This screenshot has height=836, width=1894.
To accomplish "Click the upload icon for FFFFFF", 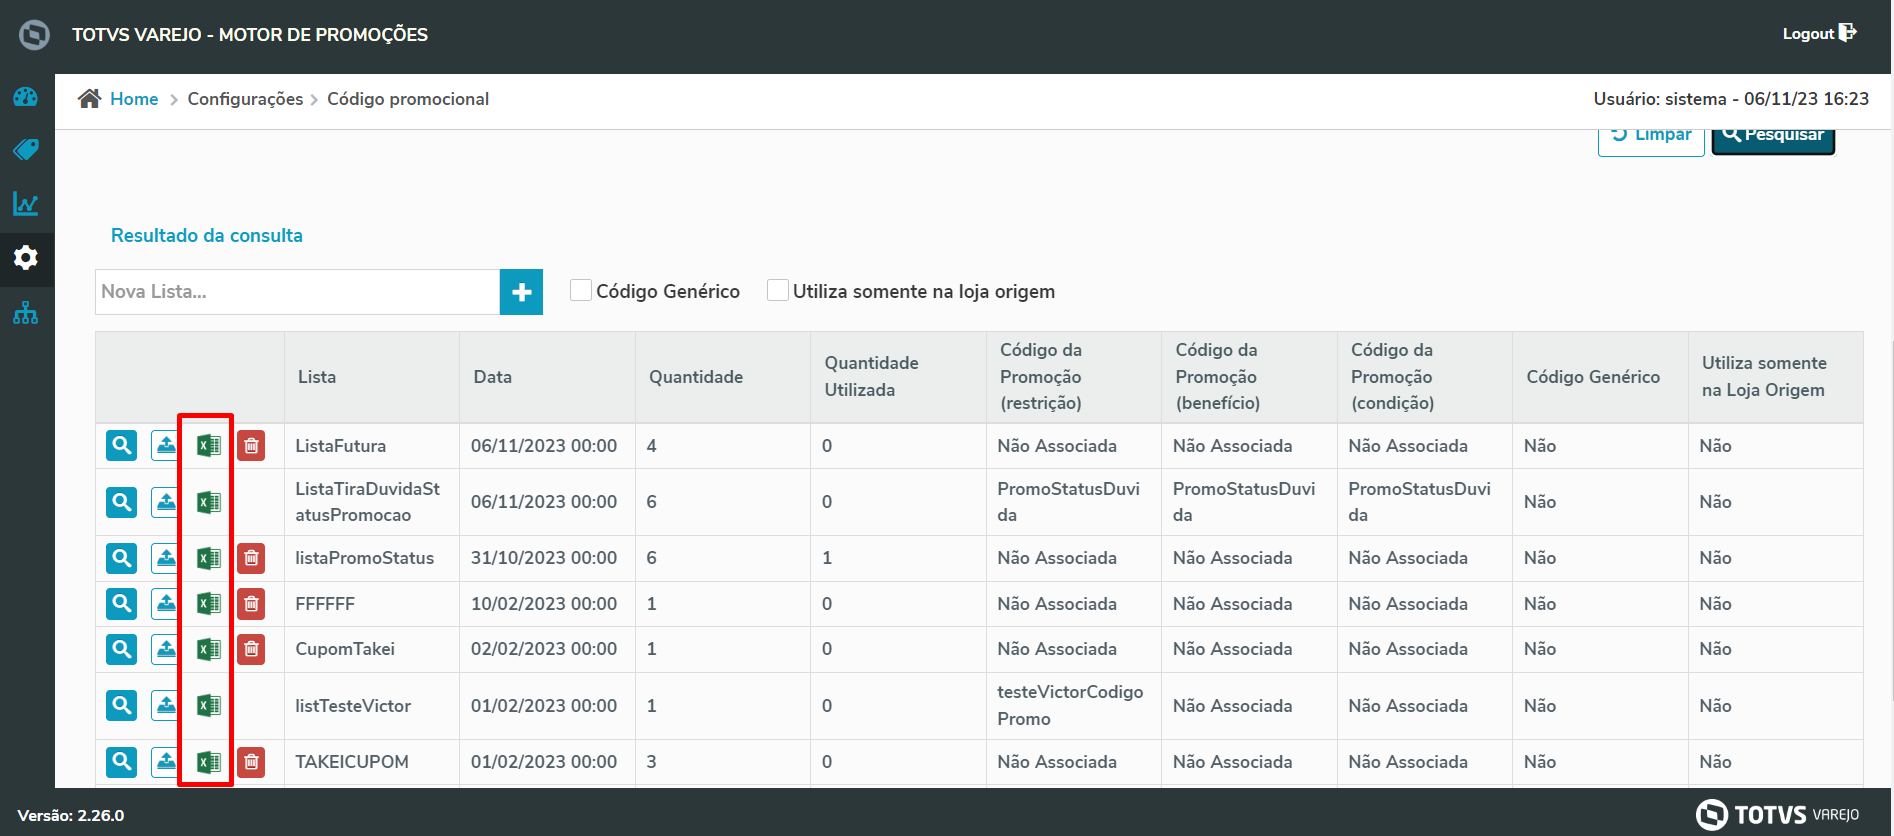I will click(x=165, y=603).
